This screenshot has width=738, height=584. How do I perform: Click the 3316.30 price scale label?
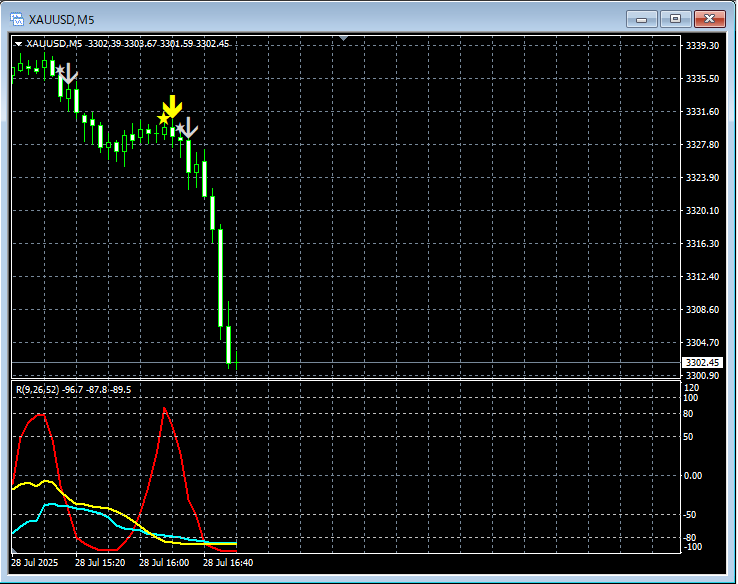[x=702, y=243]
